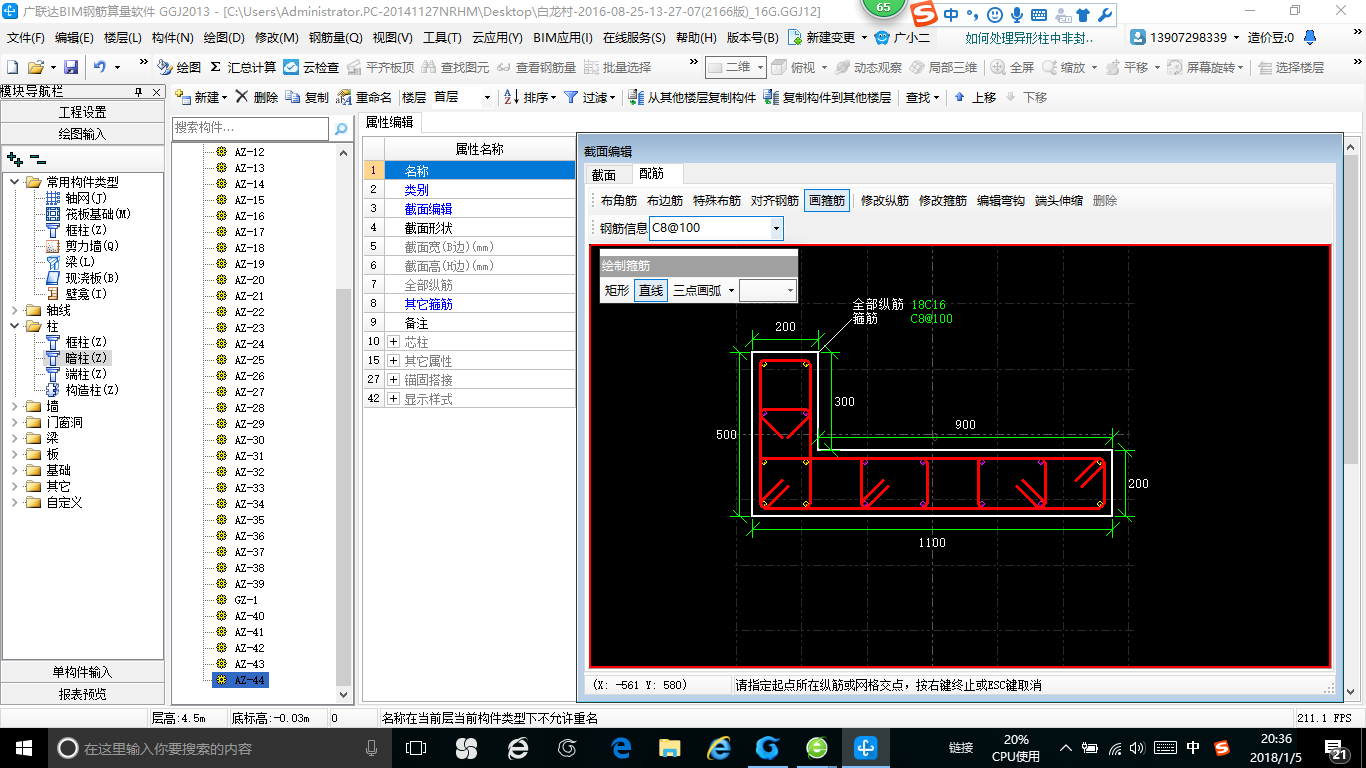1366x768 pixels.
Task: Click expand-all plus icon in navigator
Action: coord(15,158)
